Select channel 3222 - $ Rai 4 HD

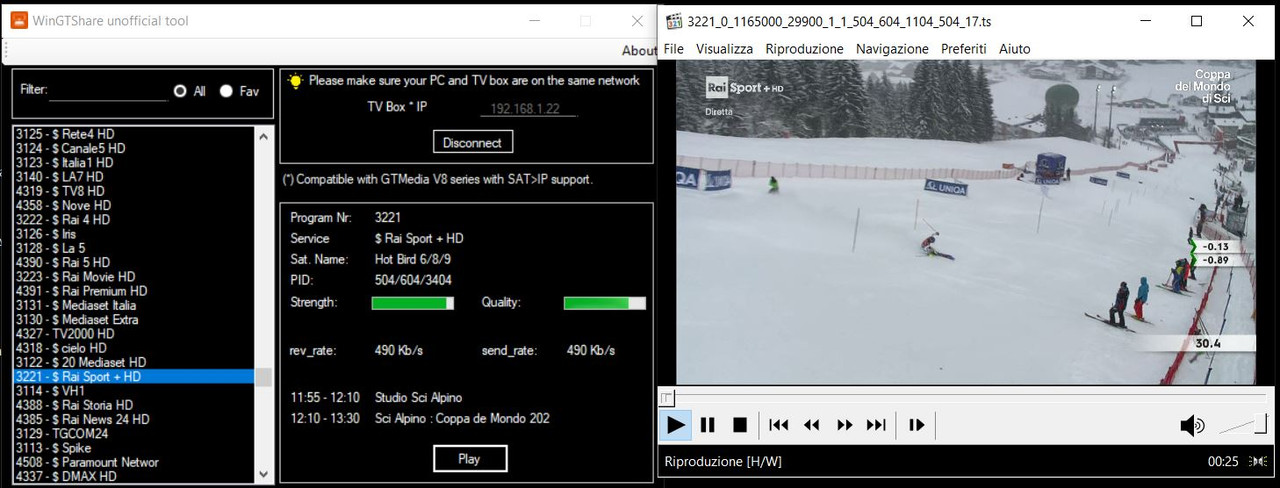click(134, 219)
